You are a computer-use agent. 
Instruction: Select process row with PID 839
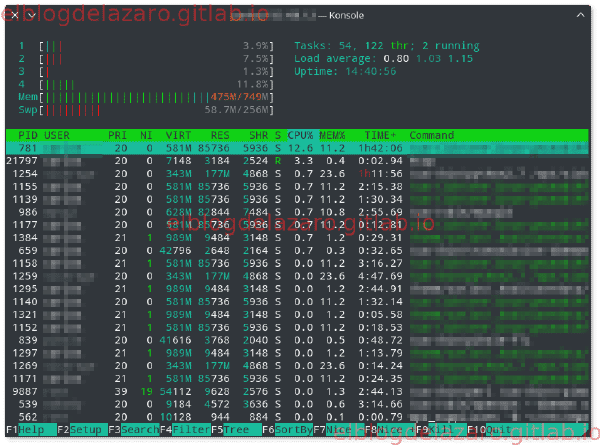coord(297,340)
